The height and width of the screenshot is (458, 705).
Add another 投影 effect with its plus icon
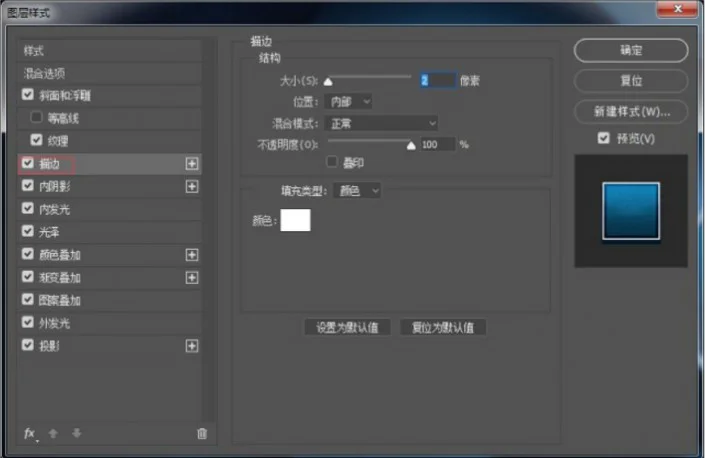point(192,346)
